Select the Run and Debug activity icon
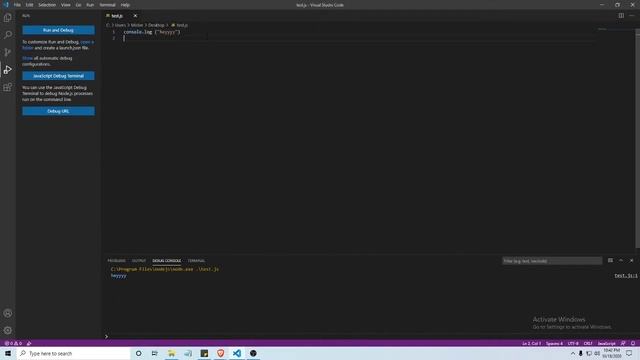 coord(8,70)
